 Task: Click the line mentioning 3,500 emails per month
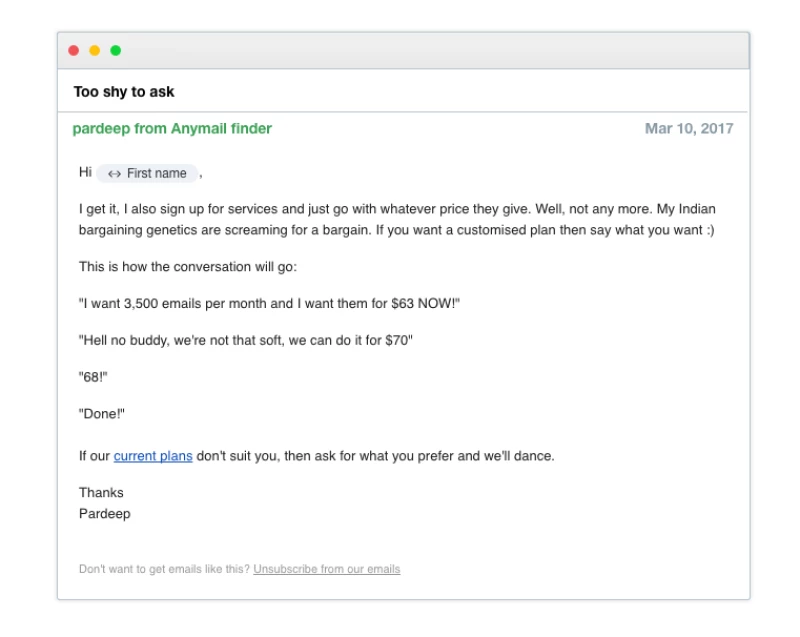(x=269, y=304)
